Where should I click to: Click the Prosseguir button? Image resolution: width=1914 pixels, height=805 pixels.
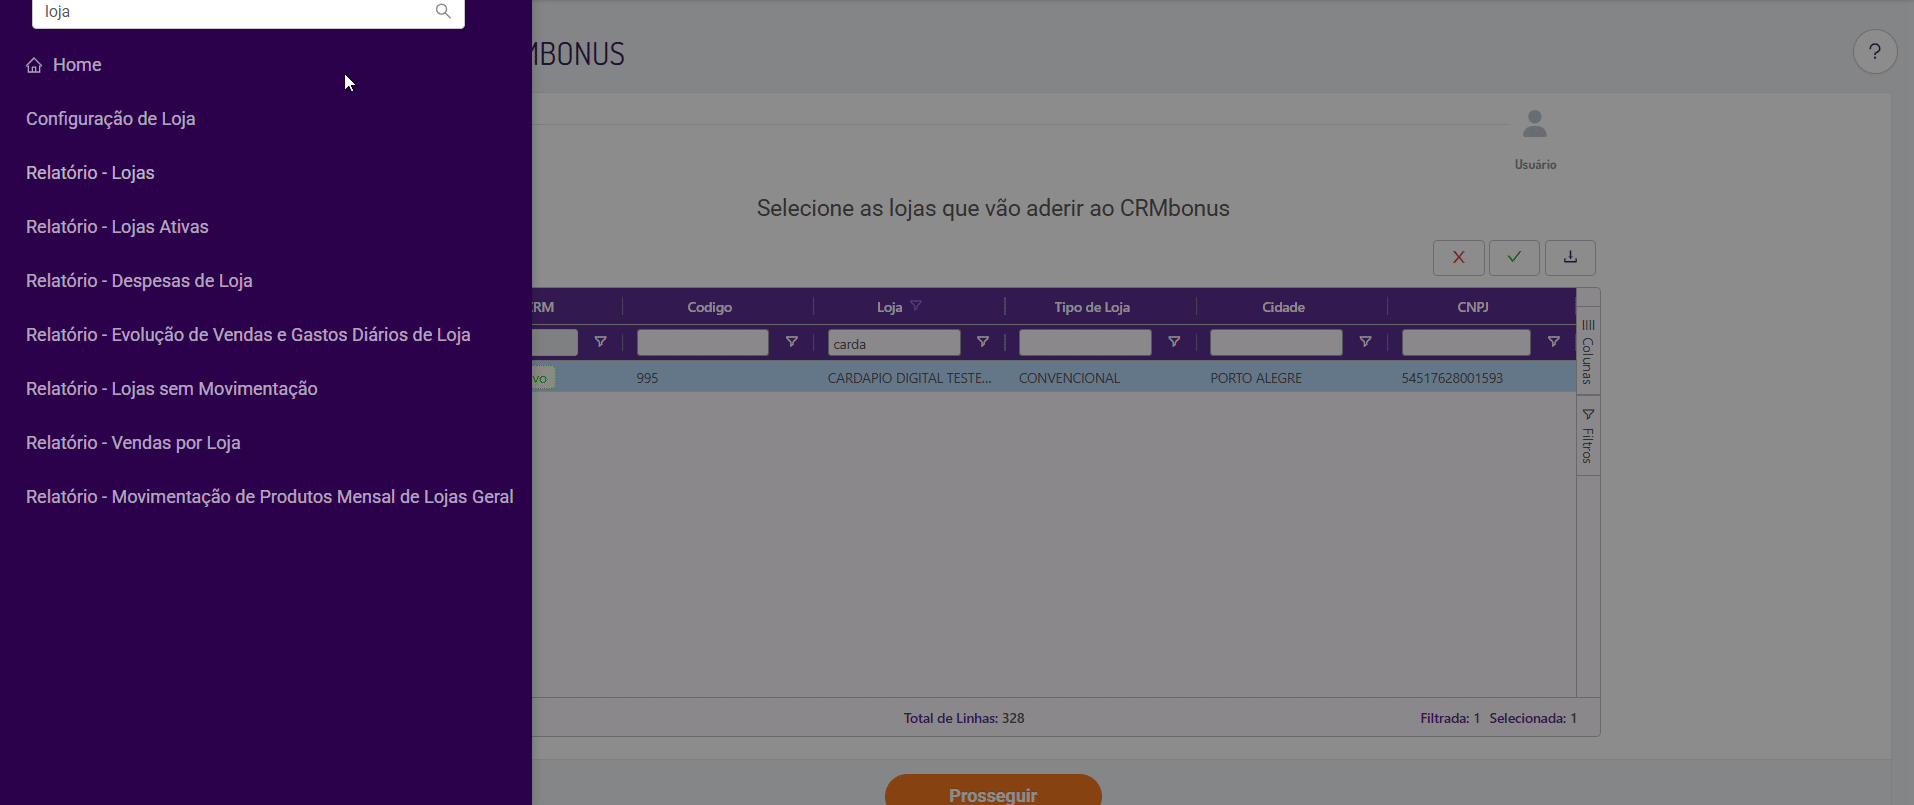point(993,790)
